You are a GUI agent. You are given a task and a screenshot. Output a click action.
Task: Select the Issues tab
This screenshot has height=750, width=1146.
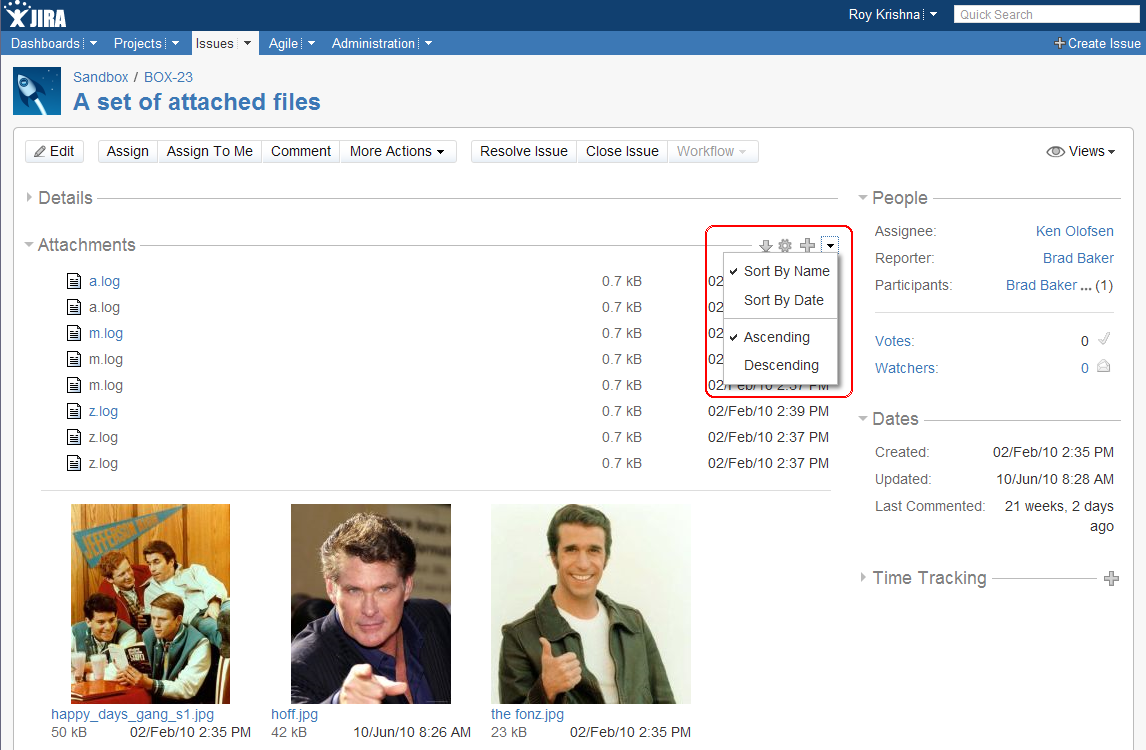[214, 43]
